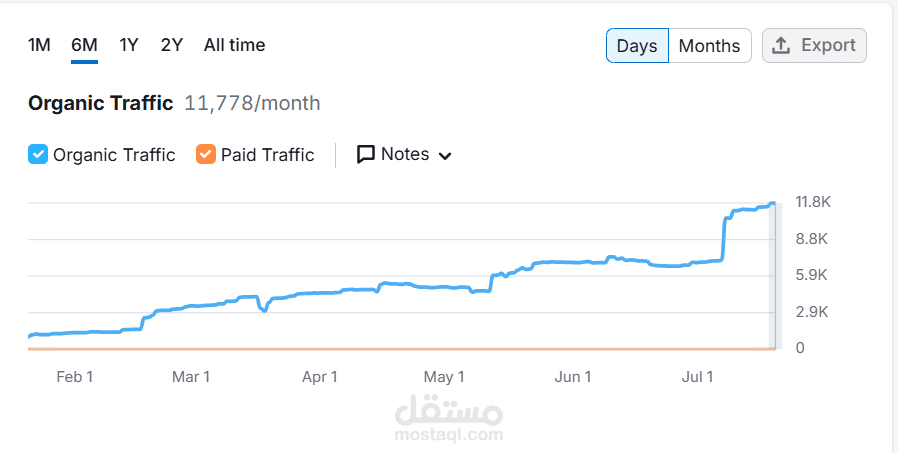Select the 1M time range tab
This screenshot has height=453, width=898.
[39, 45]
